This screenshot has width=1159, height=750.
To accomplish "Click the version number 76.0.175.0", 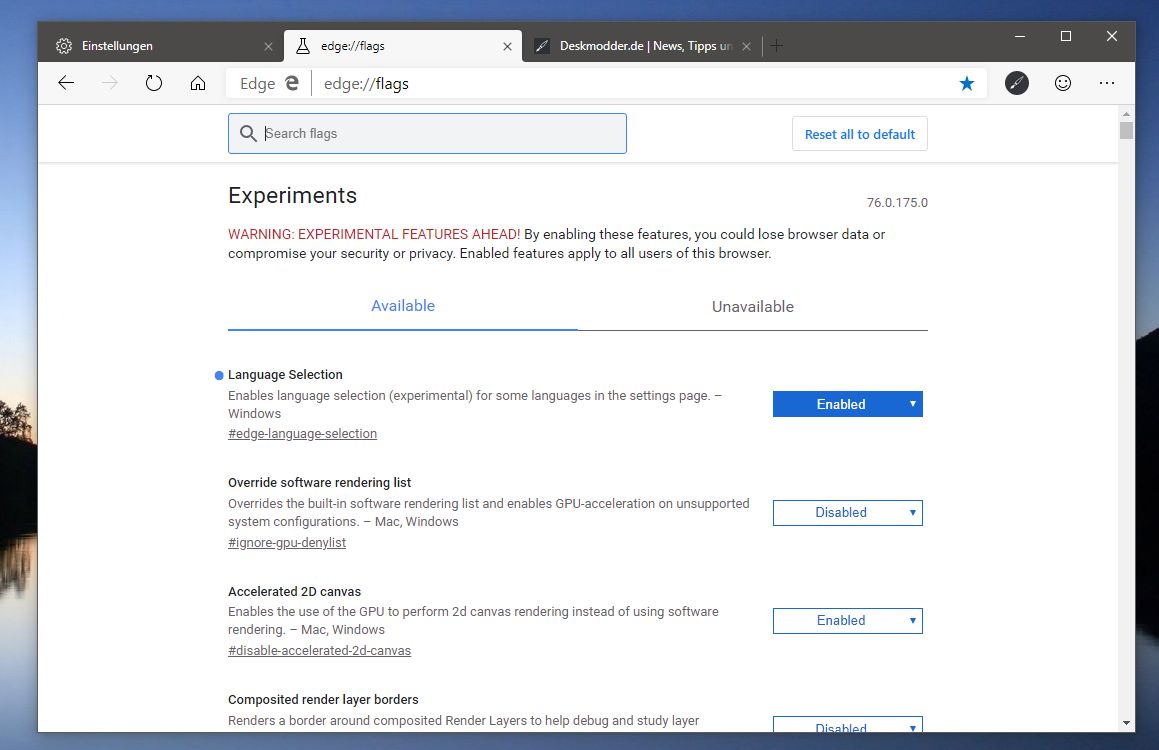I will [x=897, y=202].
